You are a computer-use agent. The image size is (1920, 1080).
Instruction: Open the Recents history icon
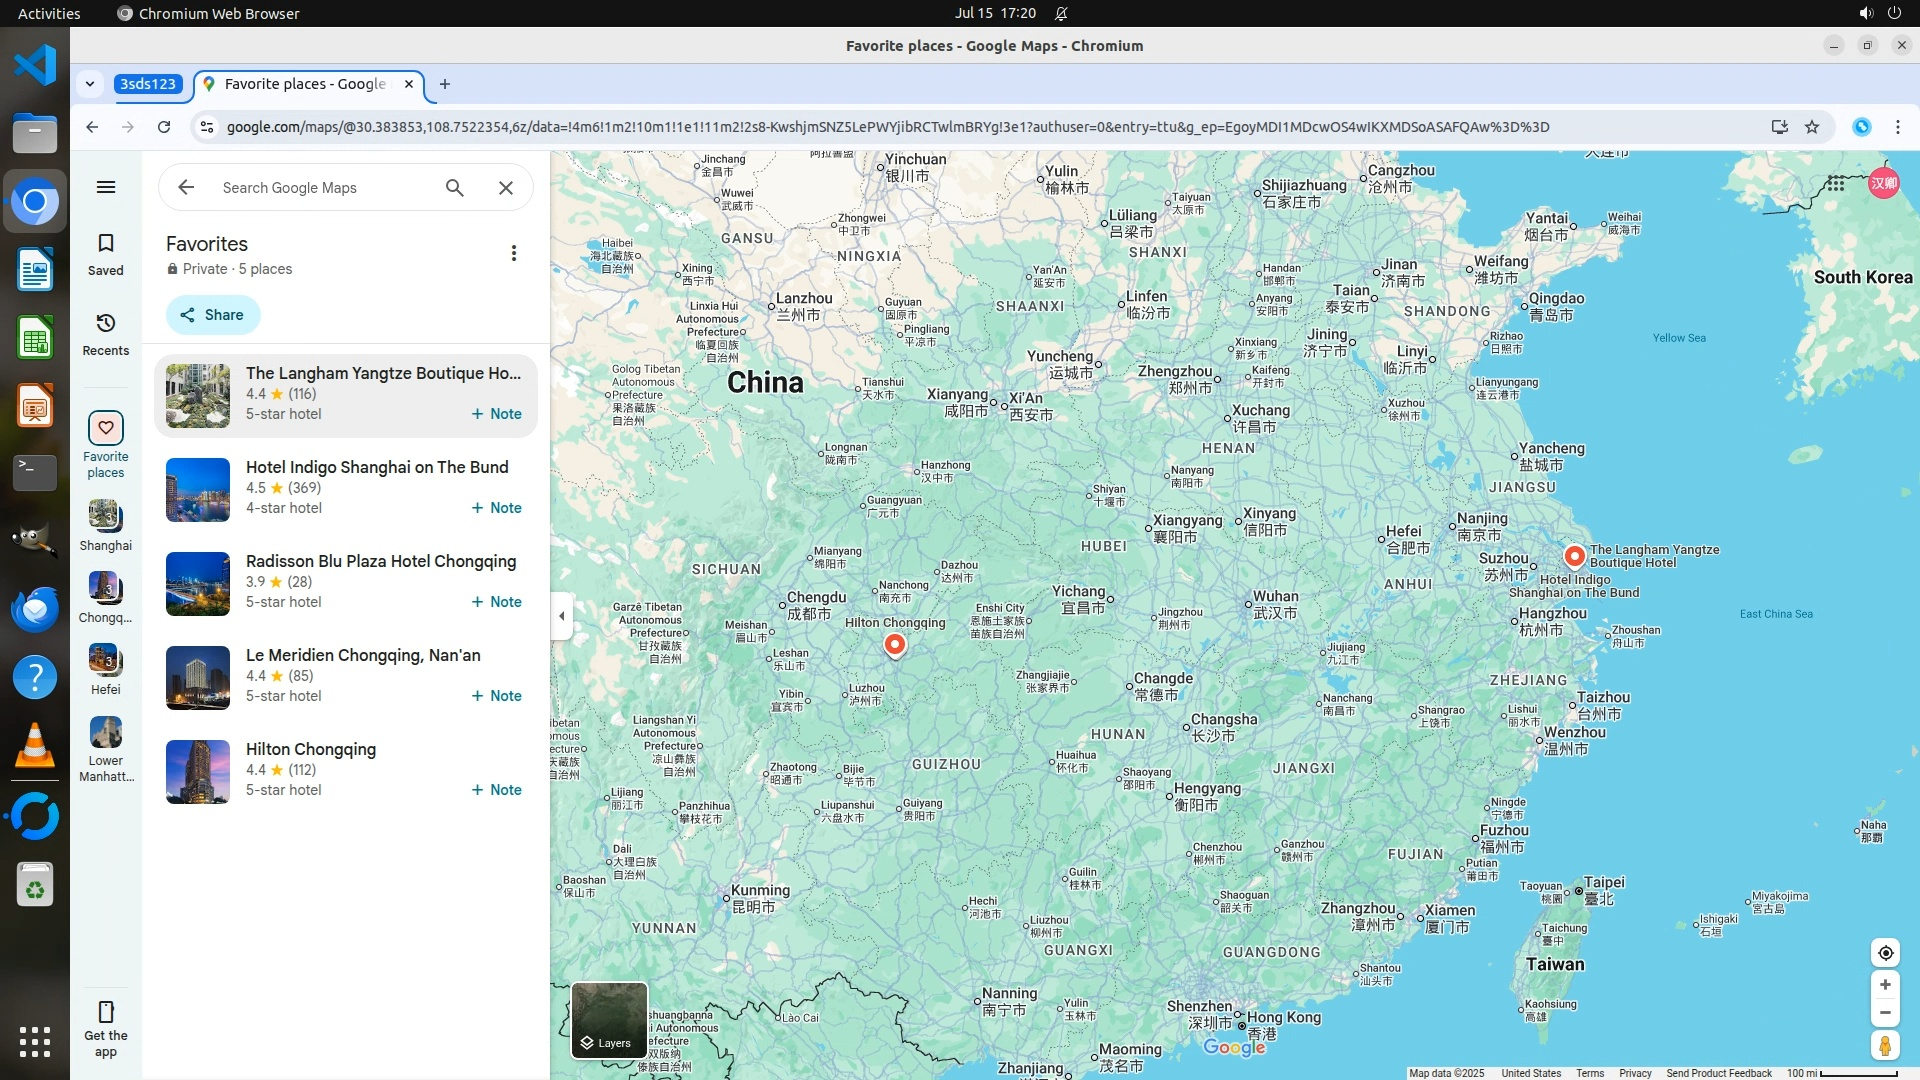tap(106, 324)
